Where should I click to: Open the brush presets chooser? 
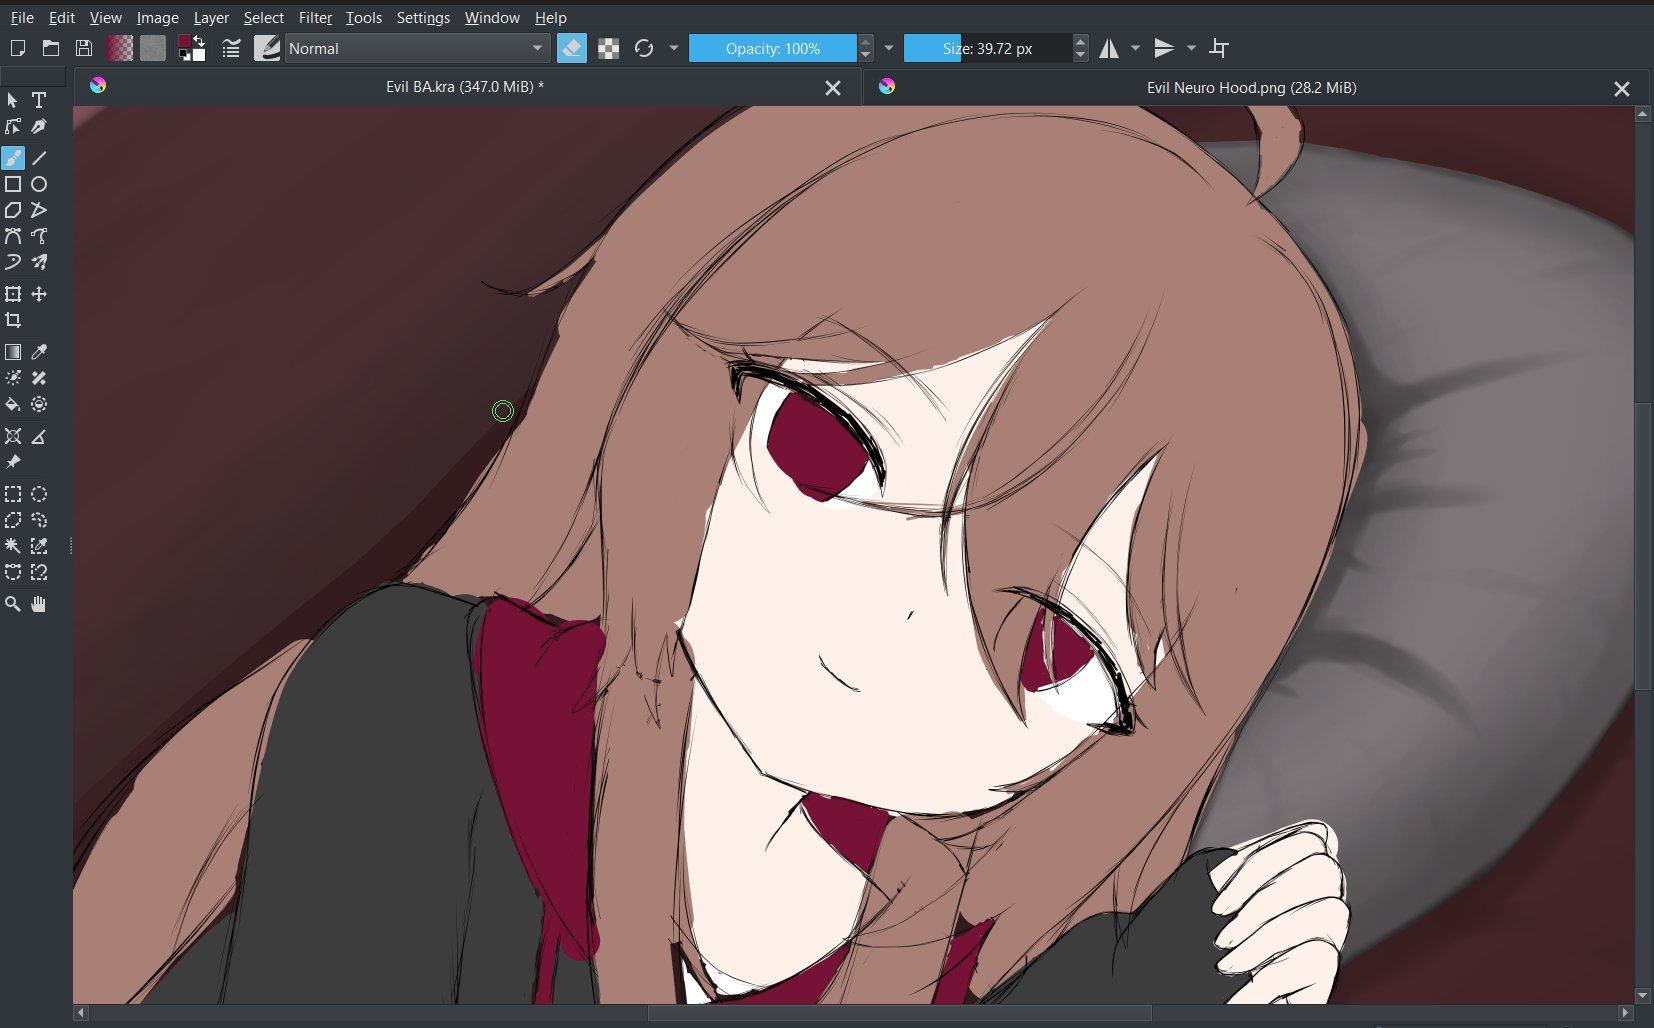(267, 48)
